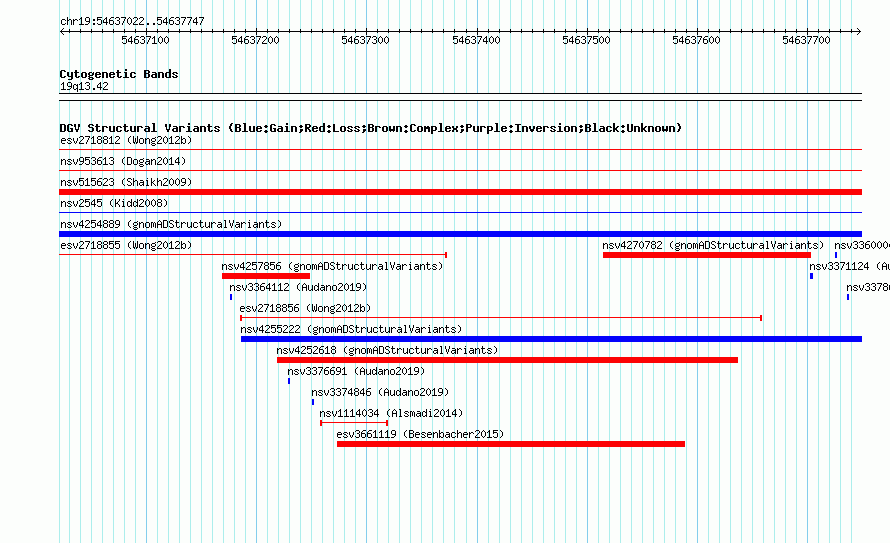Click the 54637100 ruler position
890x543 pixels.
pos(145,40)
